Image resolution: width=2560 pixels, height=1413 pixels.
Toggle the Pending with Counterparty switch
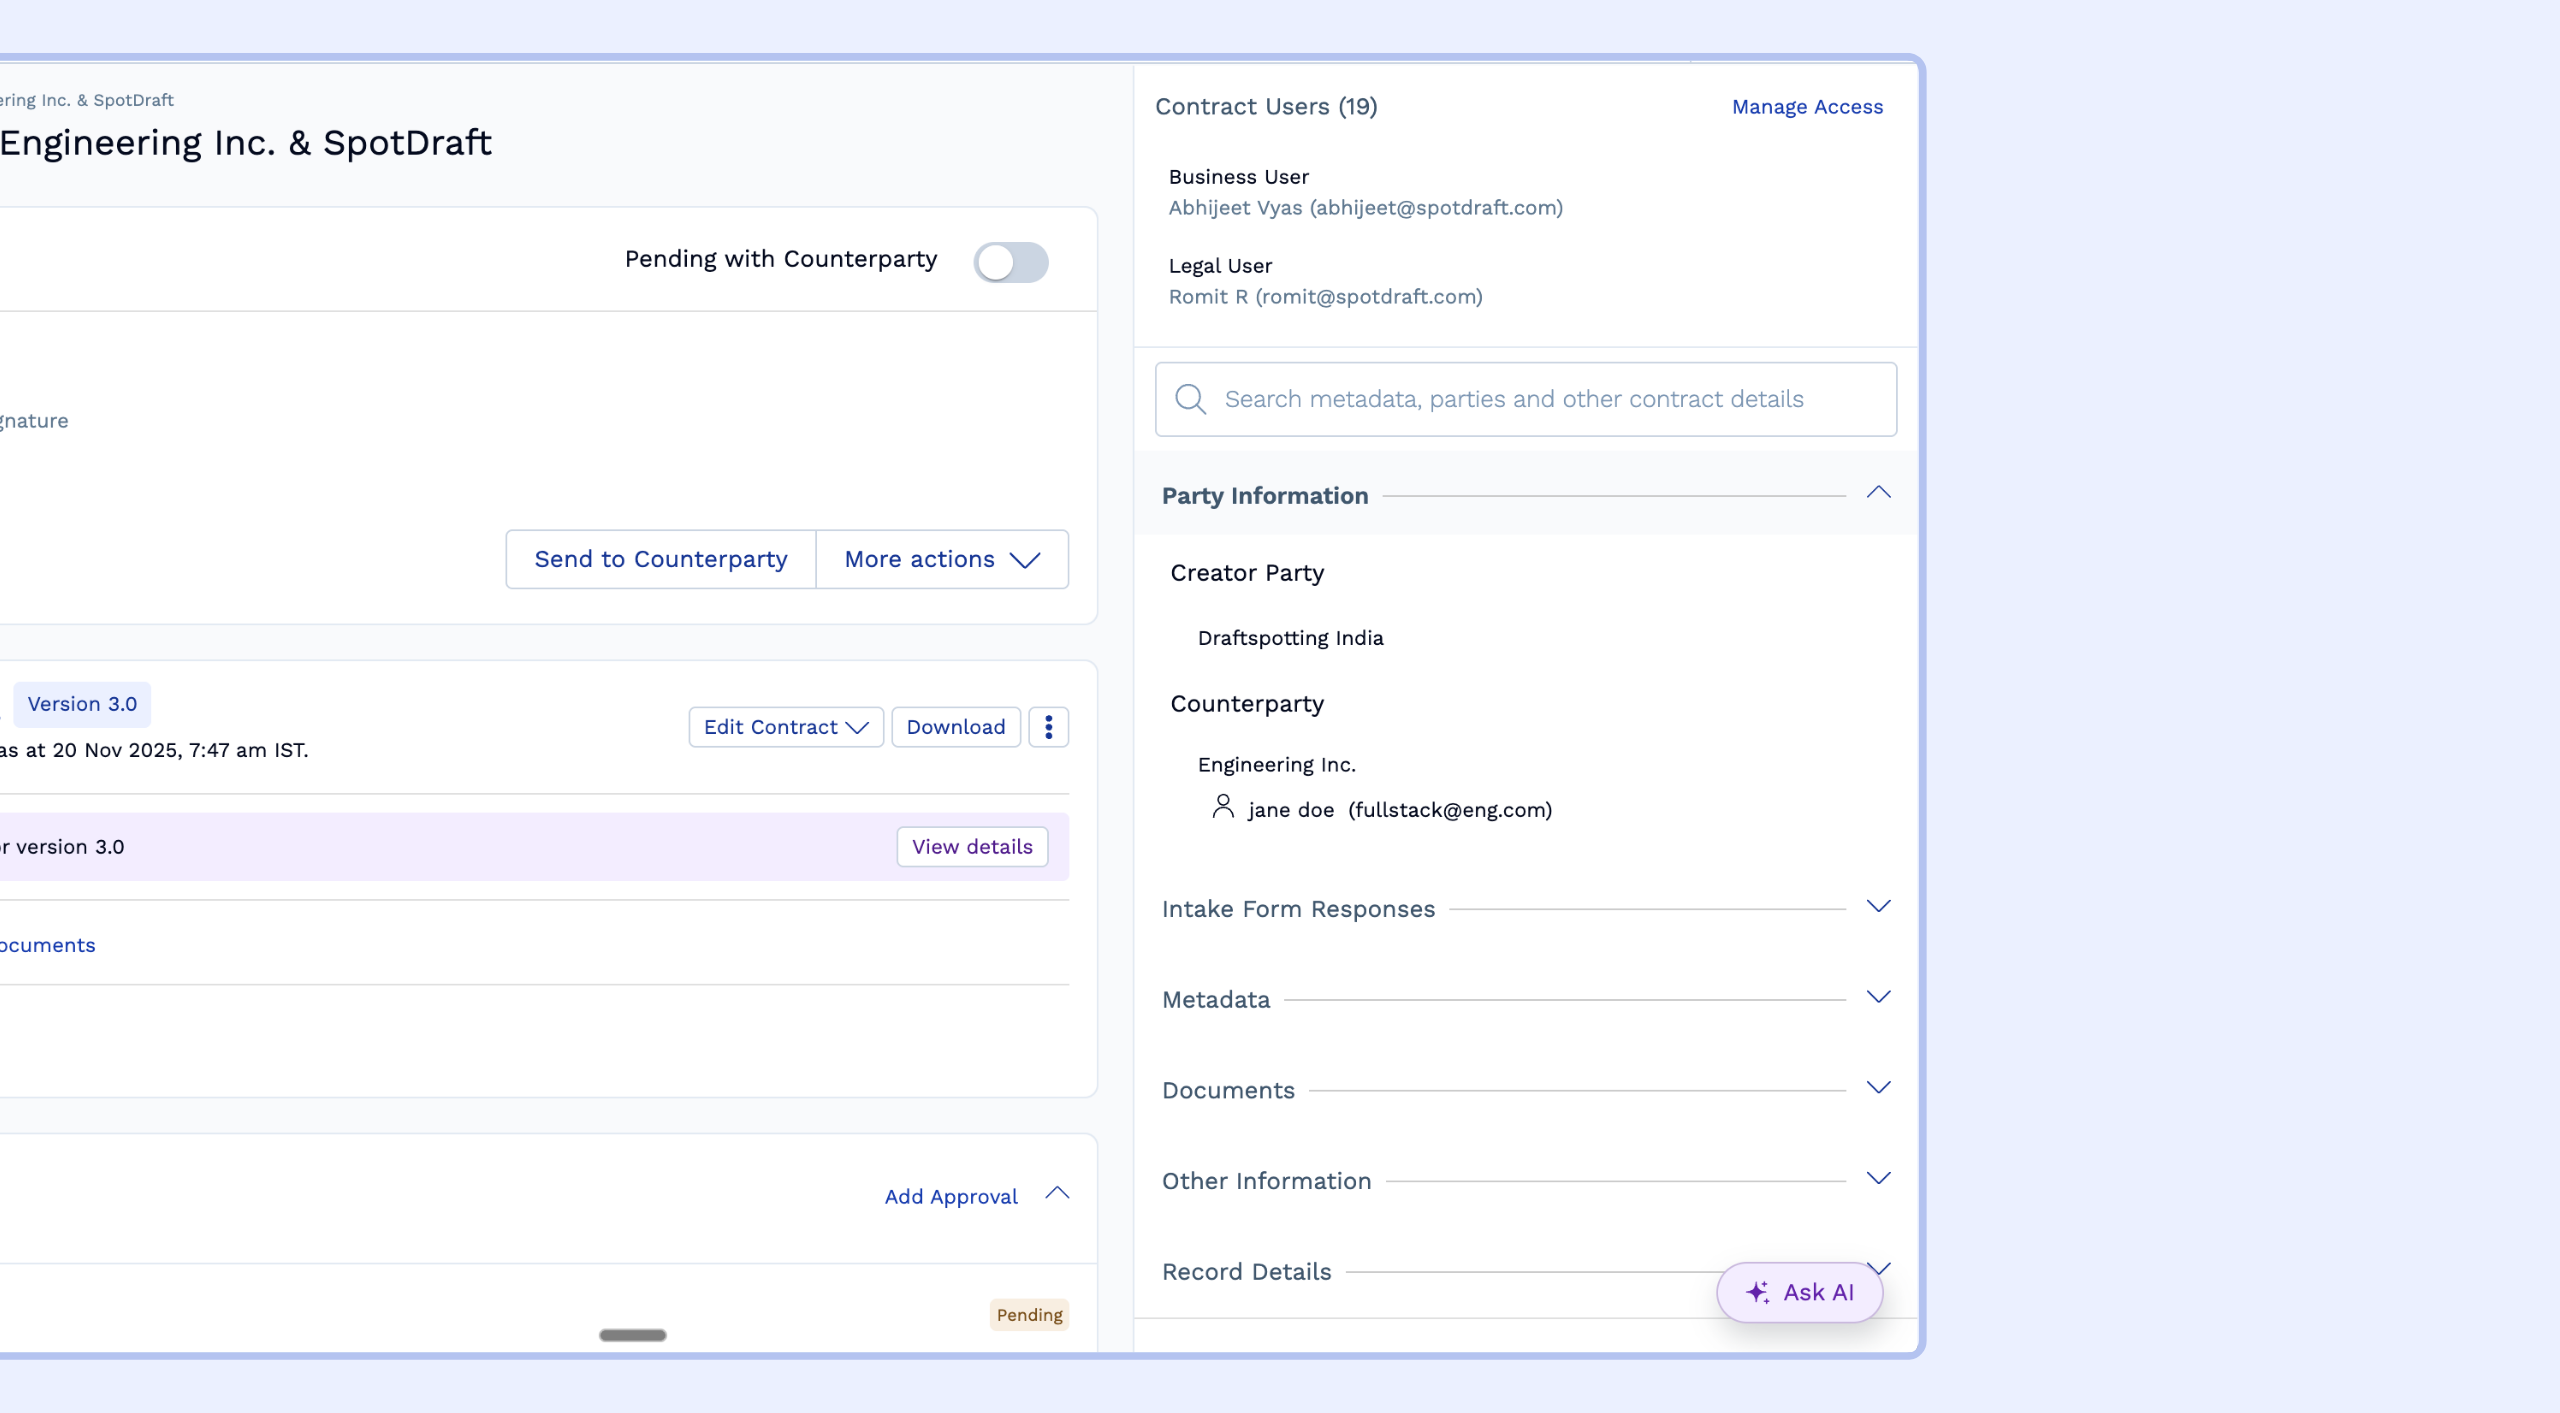coord(1011,263)
